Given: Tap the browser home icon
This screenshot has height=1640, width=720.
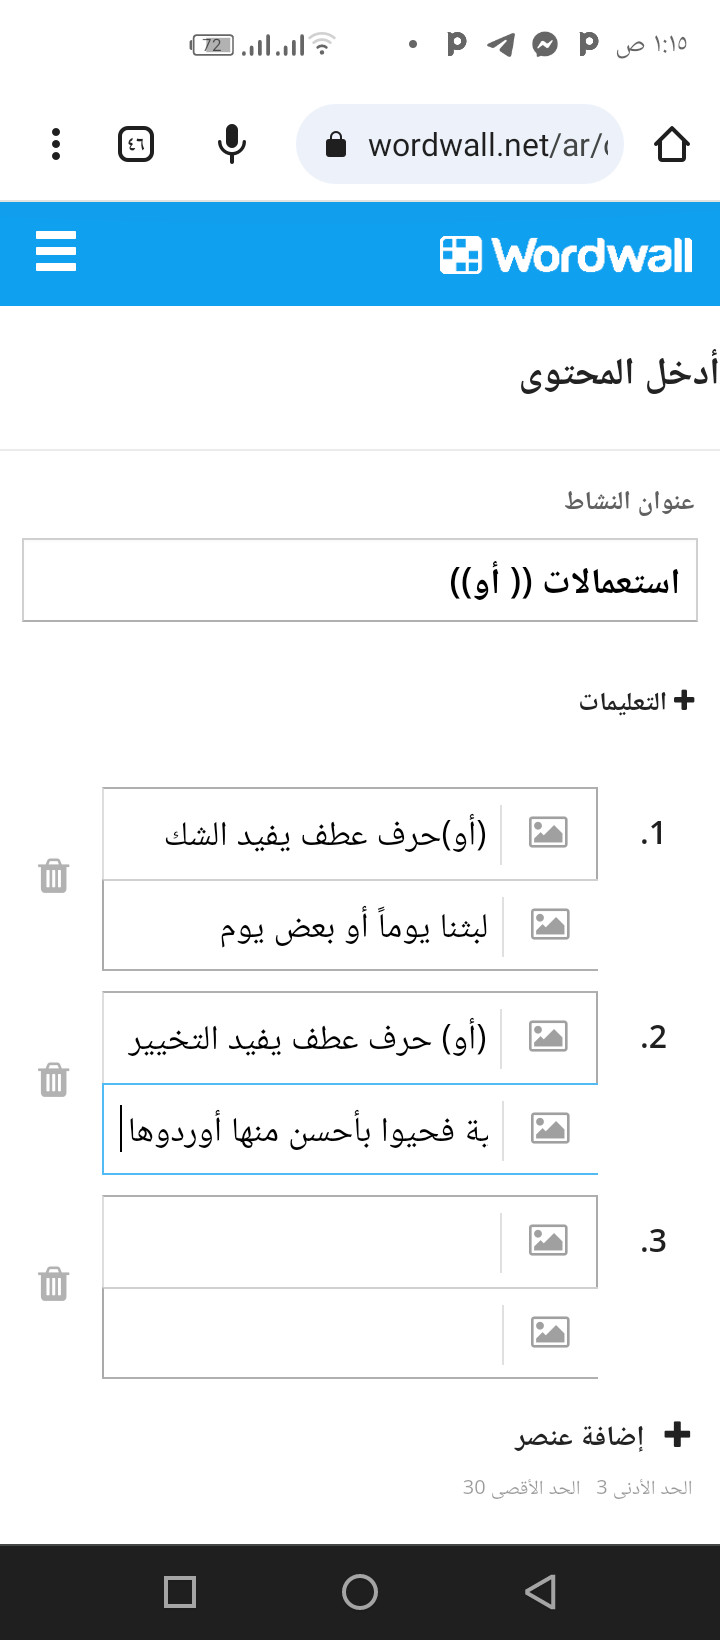Looking at the screenshot, I should (x=672, y=144).
